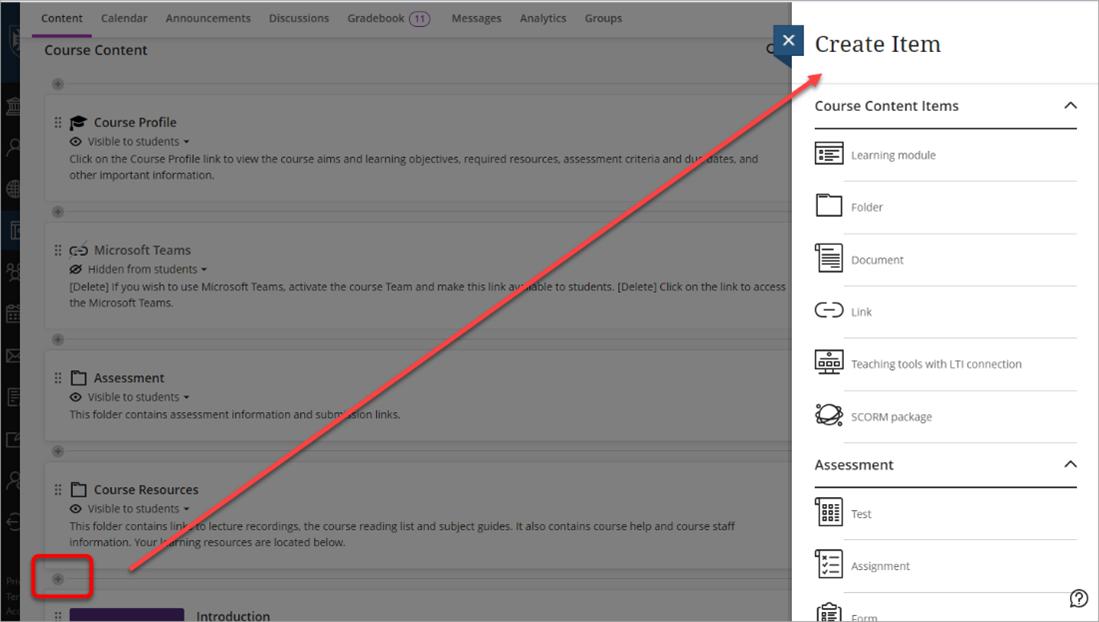Collapse the Assessment section chevron

[1070, 465]
